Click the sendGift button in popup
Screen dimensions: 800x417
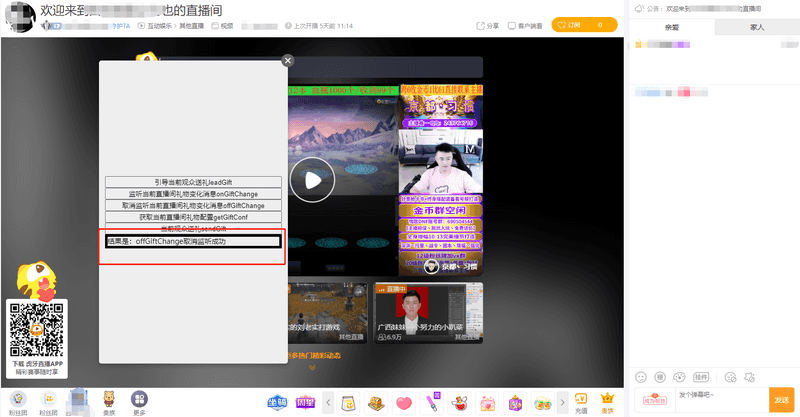[193, 228]
